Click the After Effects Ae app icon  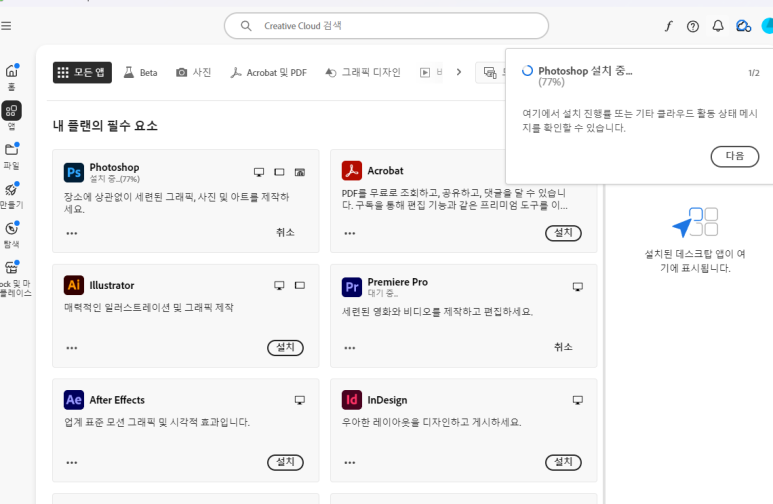click(74, 400)
